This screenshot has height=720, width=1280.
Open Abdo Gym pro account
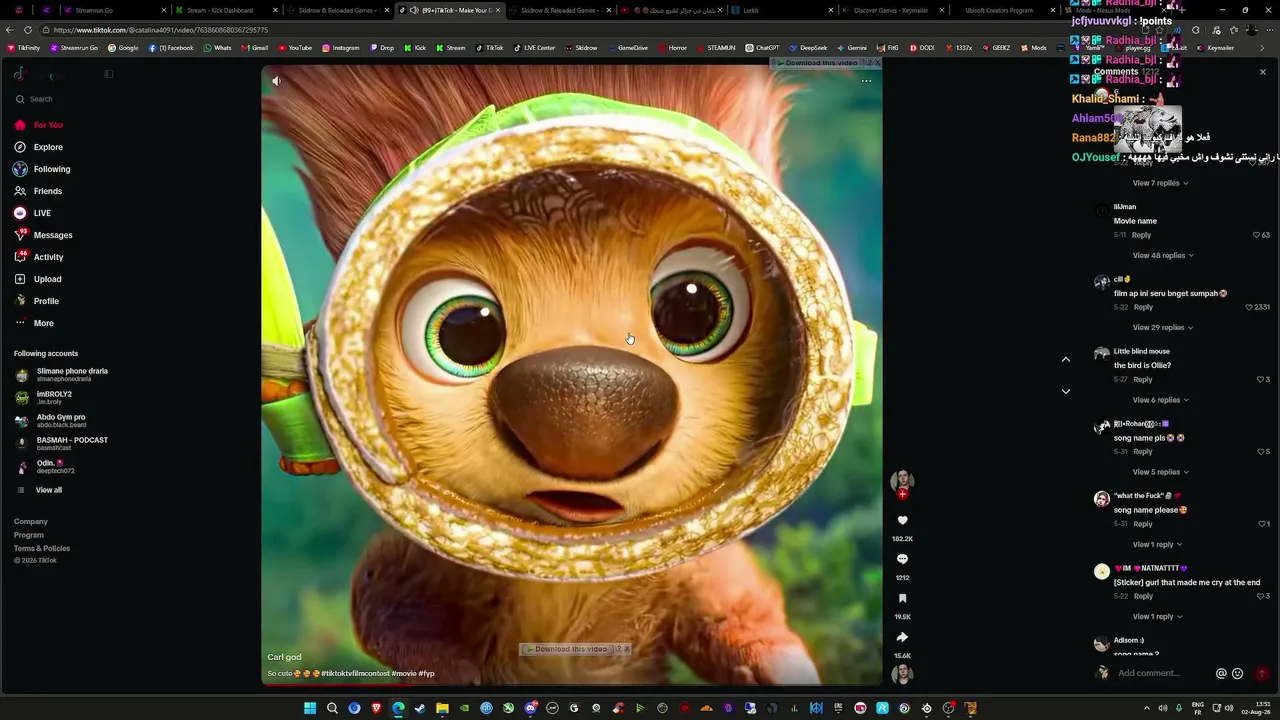coord(50,421)
